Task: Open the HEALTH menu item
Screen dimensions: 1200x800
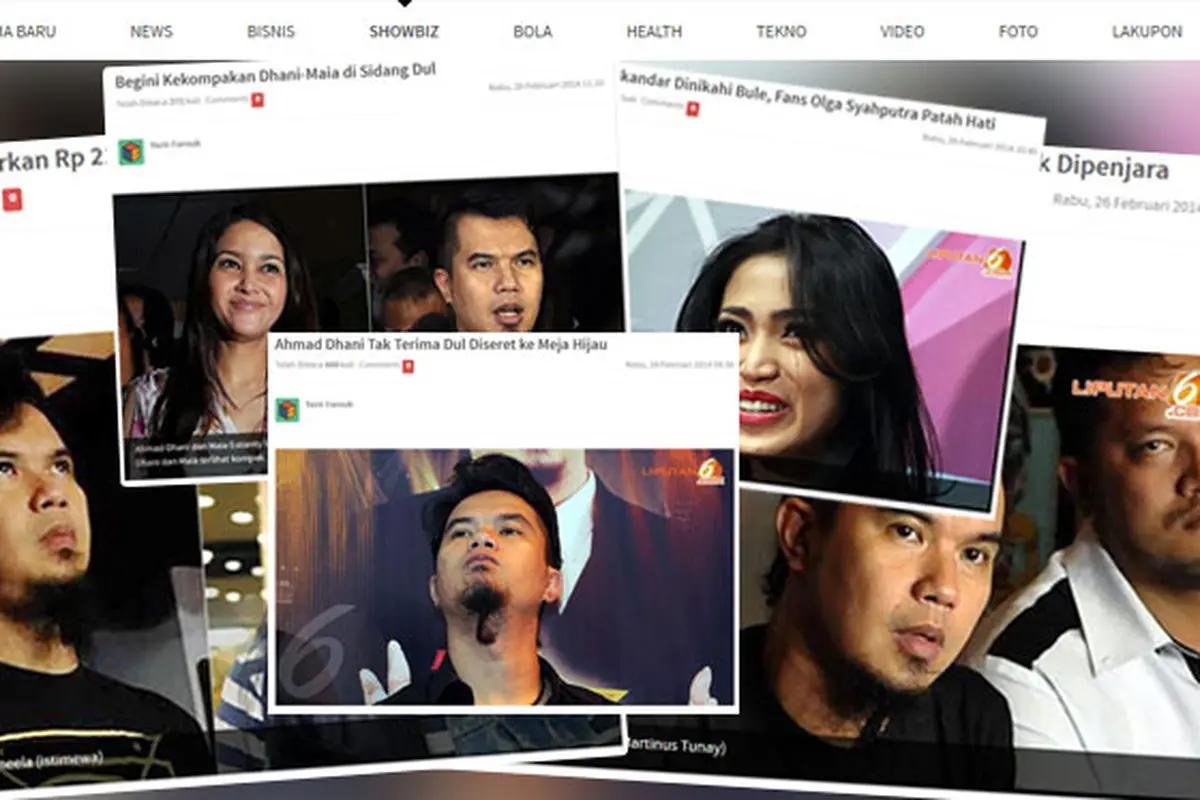Action: point(654,31)
